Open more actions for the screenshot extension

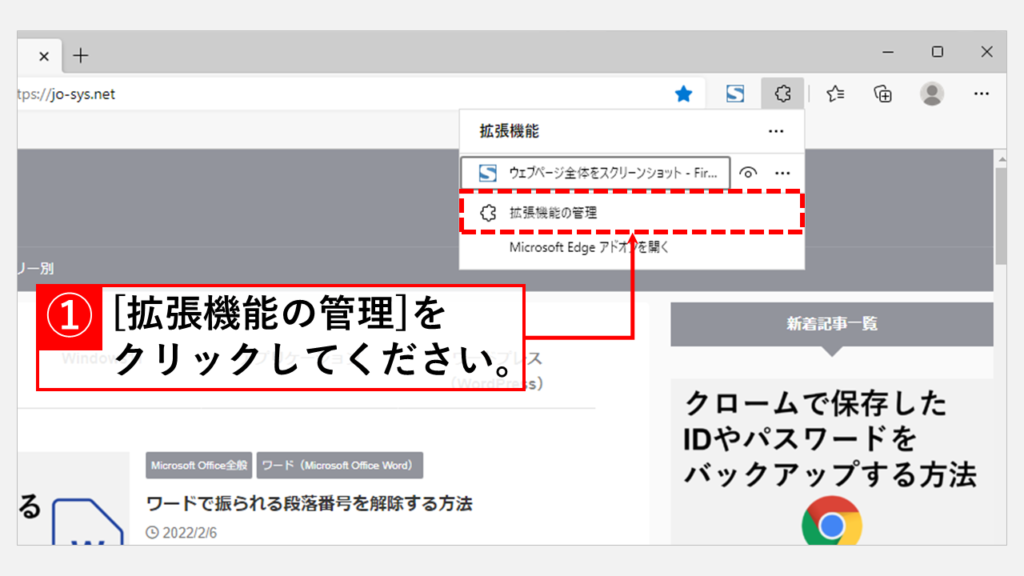pyautogui.click(x=783, y=173)
